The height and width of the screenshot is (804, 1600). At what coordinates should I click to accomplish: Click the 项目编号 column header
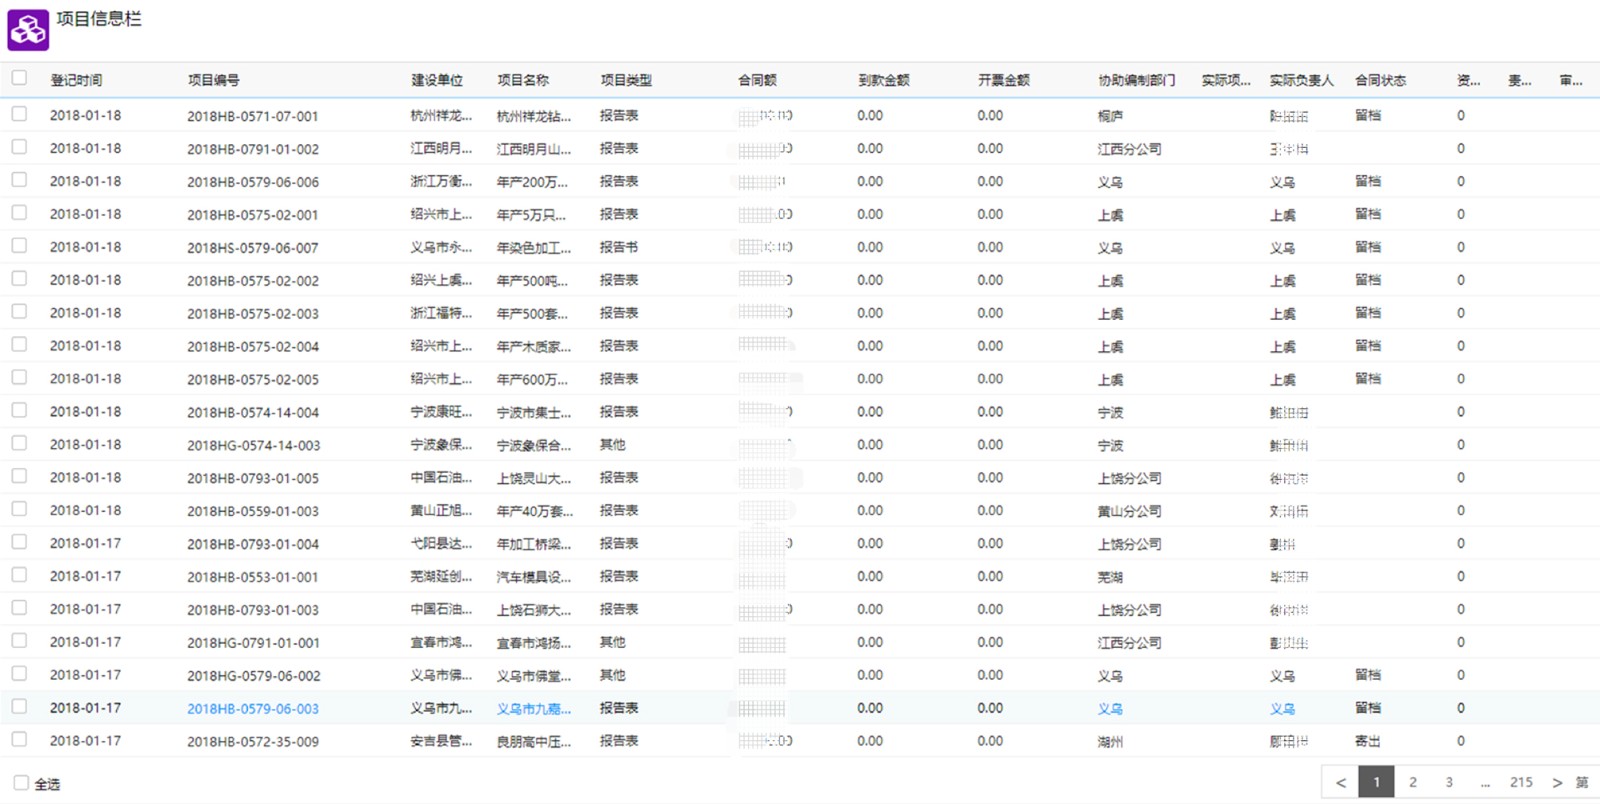(x=213, y=80)
